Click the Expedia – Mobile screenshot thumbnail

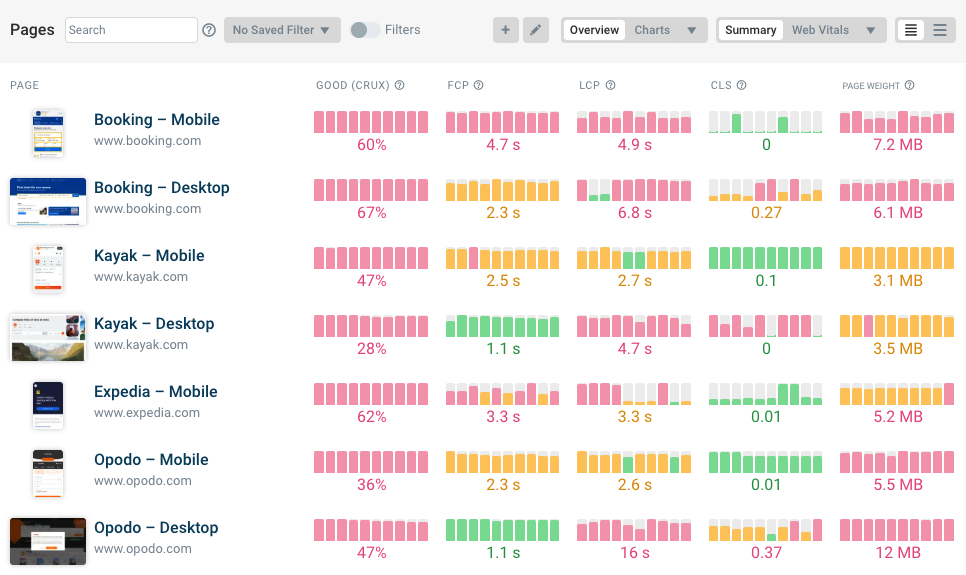pos(48,405)
